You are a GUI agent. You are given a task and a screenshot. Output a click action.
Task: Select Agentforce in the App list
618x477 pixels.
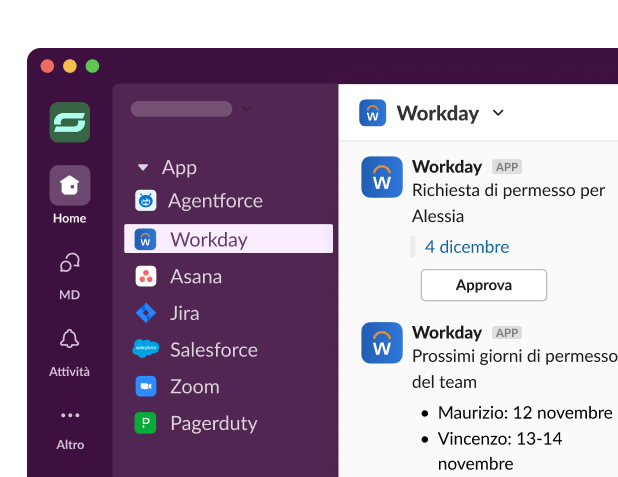click(x=228, y=201)
